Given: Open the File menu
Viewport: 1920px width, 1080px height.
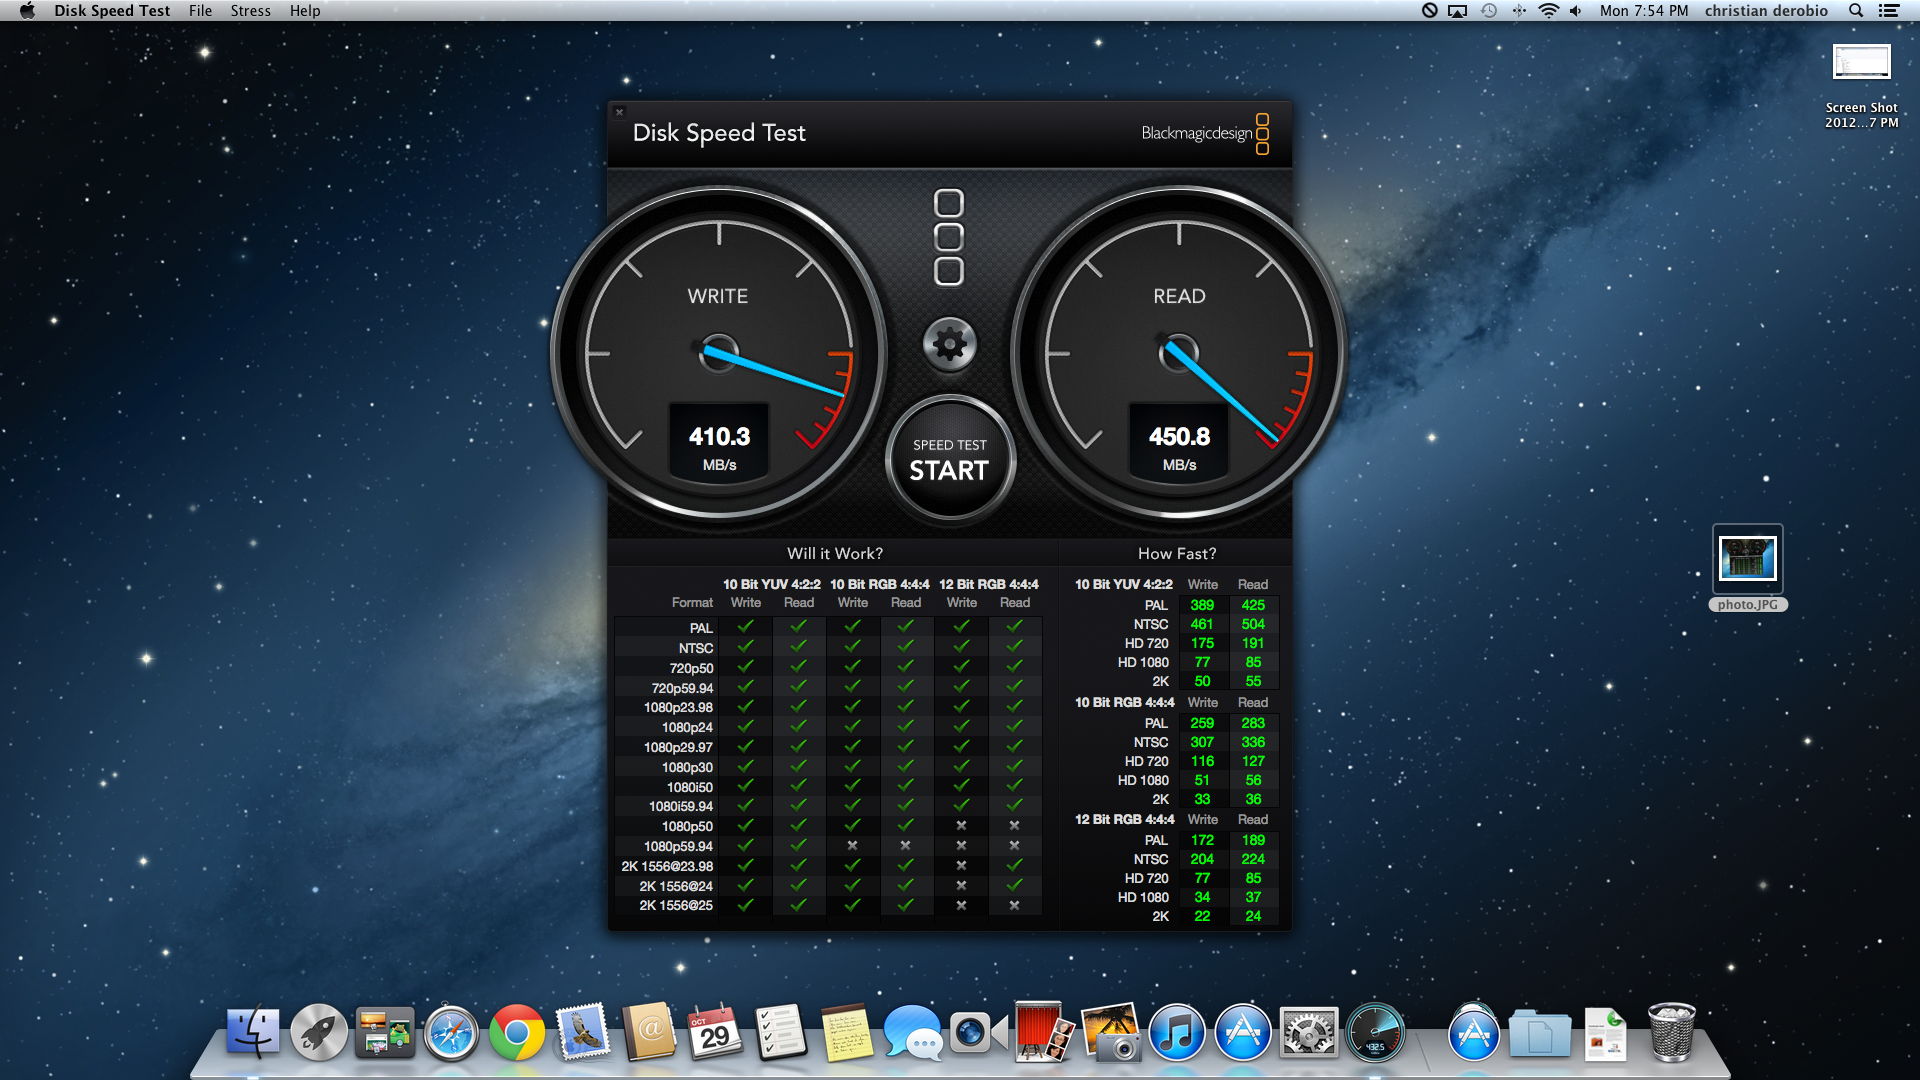Looking at the screenshot, I should tap(200, 11).
